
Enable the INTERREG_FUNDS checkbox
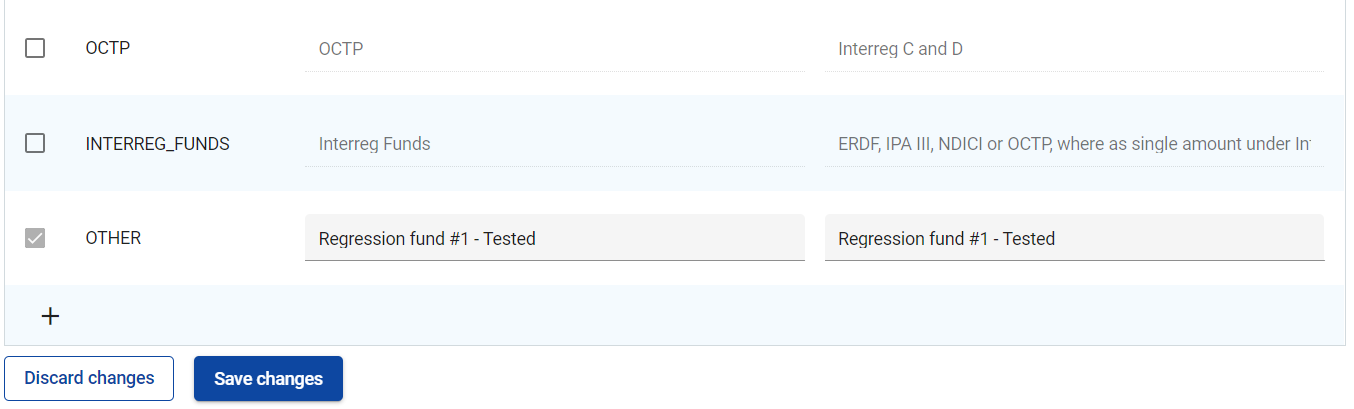point(35,143)
